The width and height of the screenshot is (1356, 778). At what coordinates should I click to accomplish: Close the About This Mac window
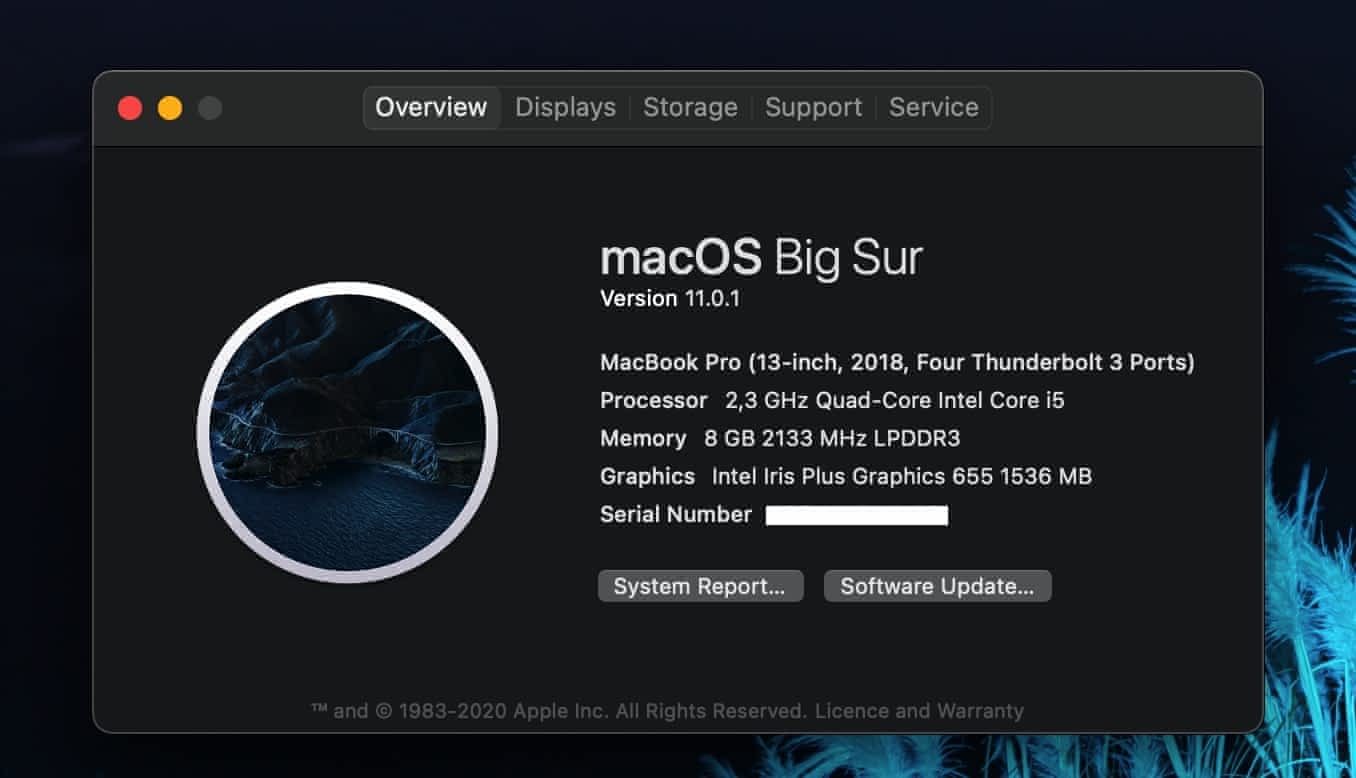click(130, 108)
